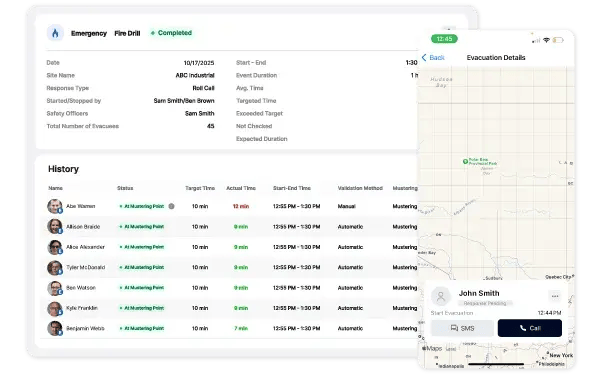Viewport: 600px width, 376px height.
Task: Click the Safety Officers value Sam Smith
Action: pyautogui.click(x=200, y=114)
